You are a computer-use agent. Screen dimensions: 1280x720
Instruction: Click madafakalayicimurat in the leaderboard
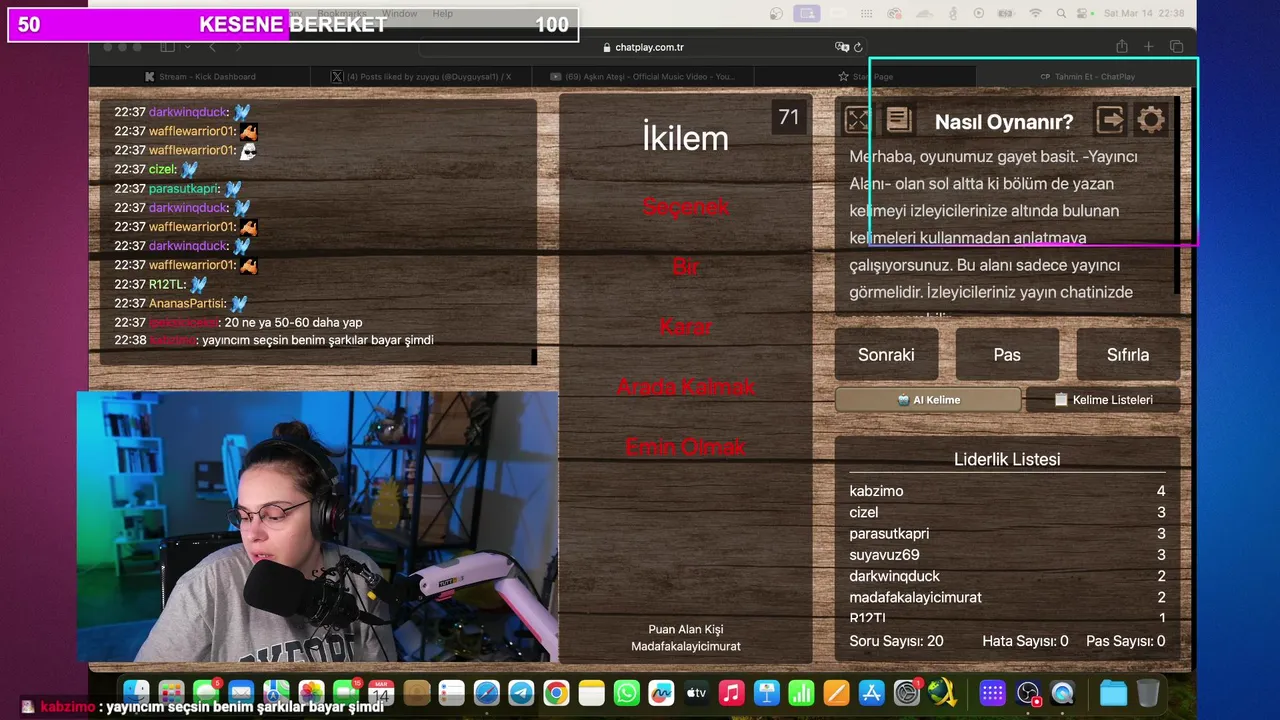(x=915, y=597)
